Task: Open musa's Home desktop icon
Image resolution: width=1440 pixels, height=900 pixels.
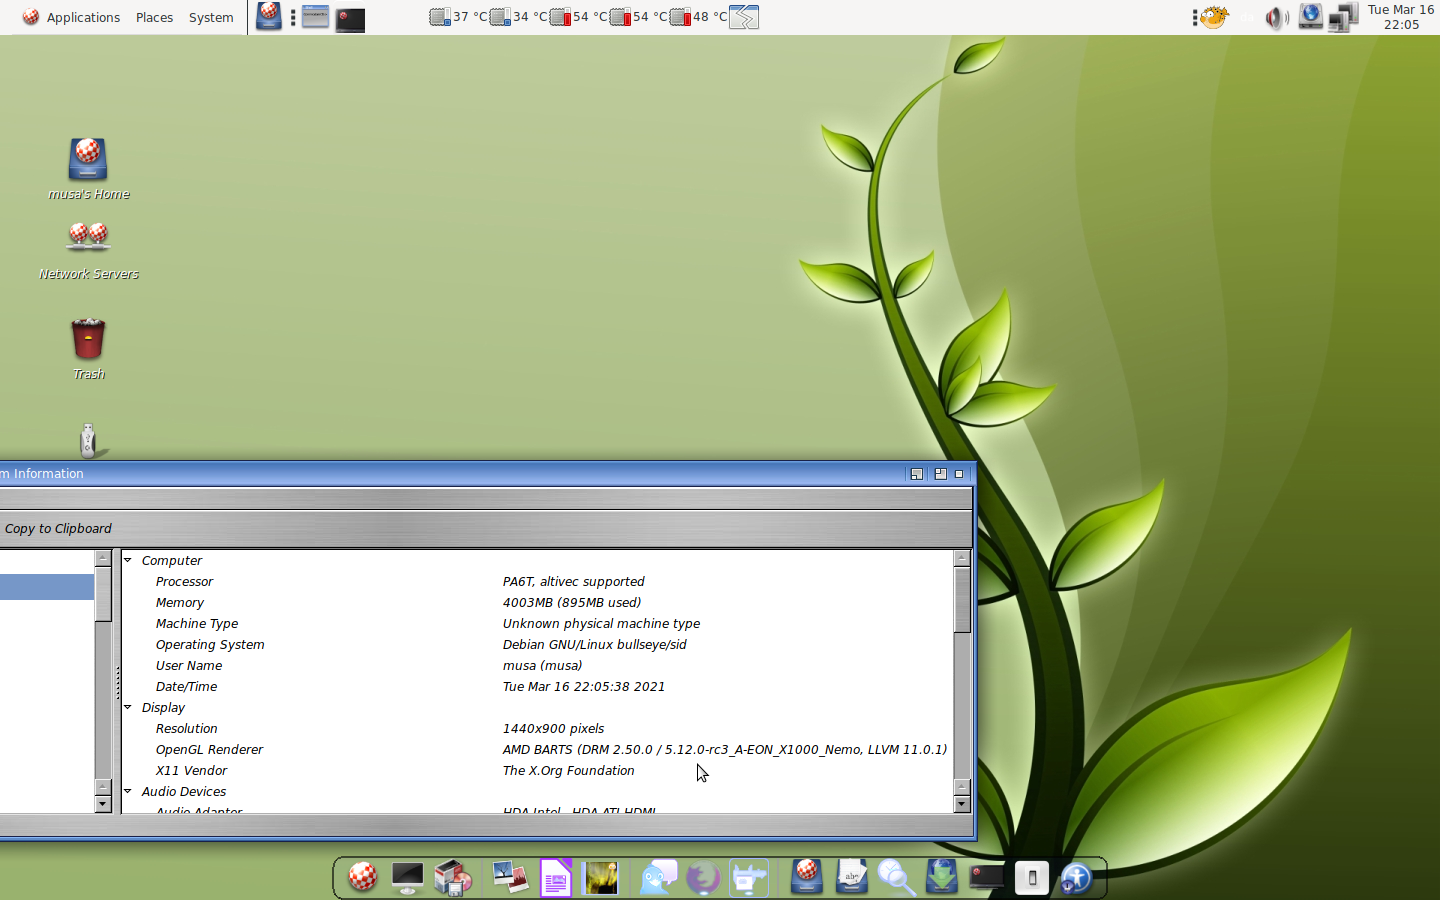Action: (x=88, y=160)
